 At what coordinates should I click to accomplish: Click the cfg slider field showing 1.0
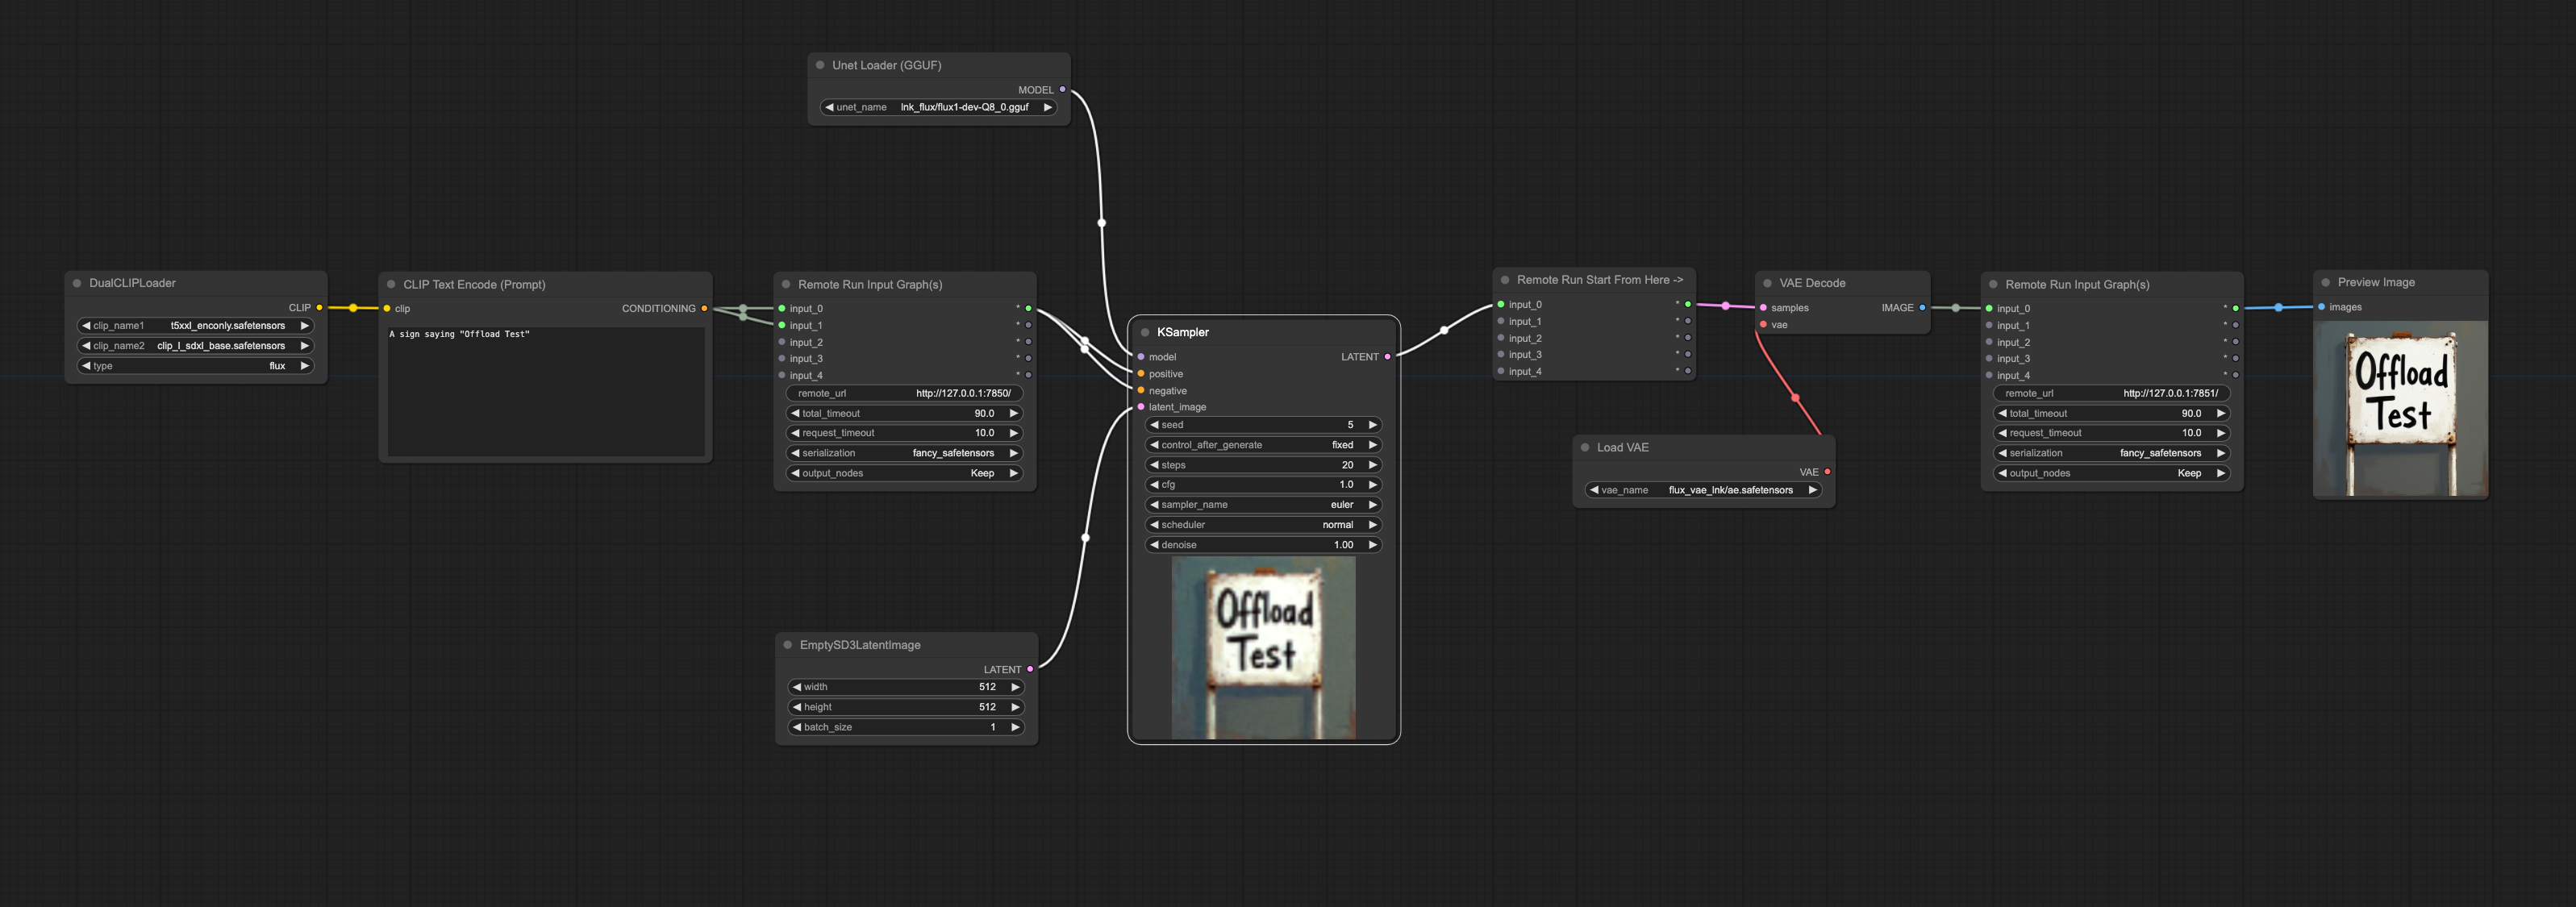(x=1264, y=484)
